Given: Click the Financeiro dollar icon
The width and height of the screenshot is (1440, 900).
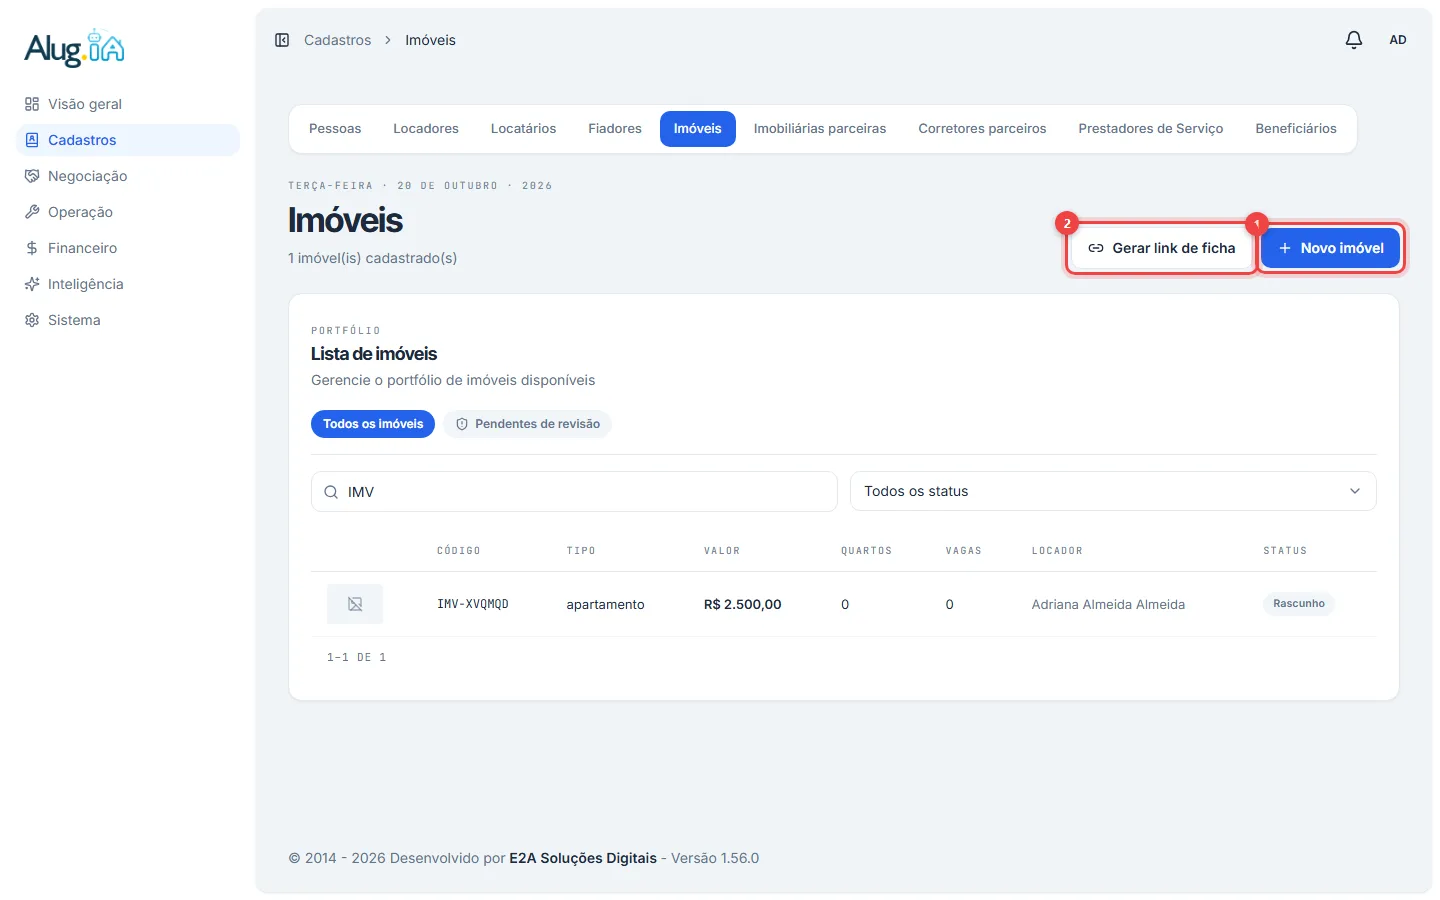Looking at the screenshot, I should tap(32, 248).
